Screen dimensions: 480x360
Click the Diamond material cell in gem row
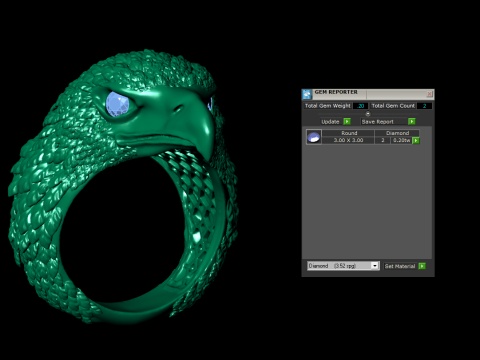397,133
